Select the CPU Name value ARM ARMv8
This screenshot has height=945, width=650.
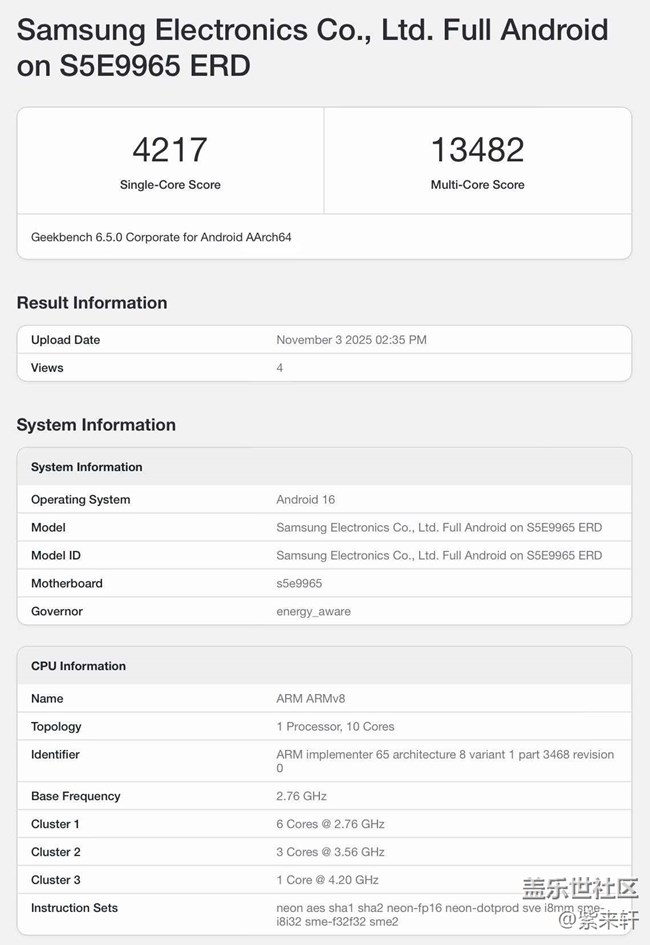[x=310, y=699]
